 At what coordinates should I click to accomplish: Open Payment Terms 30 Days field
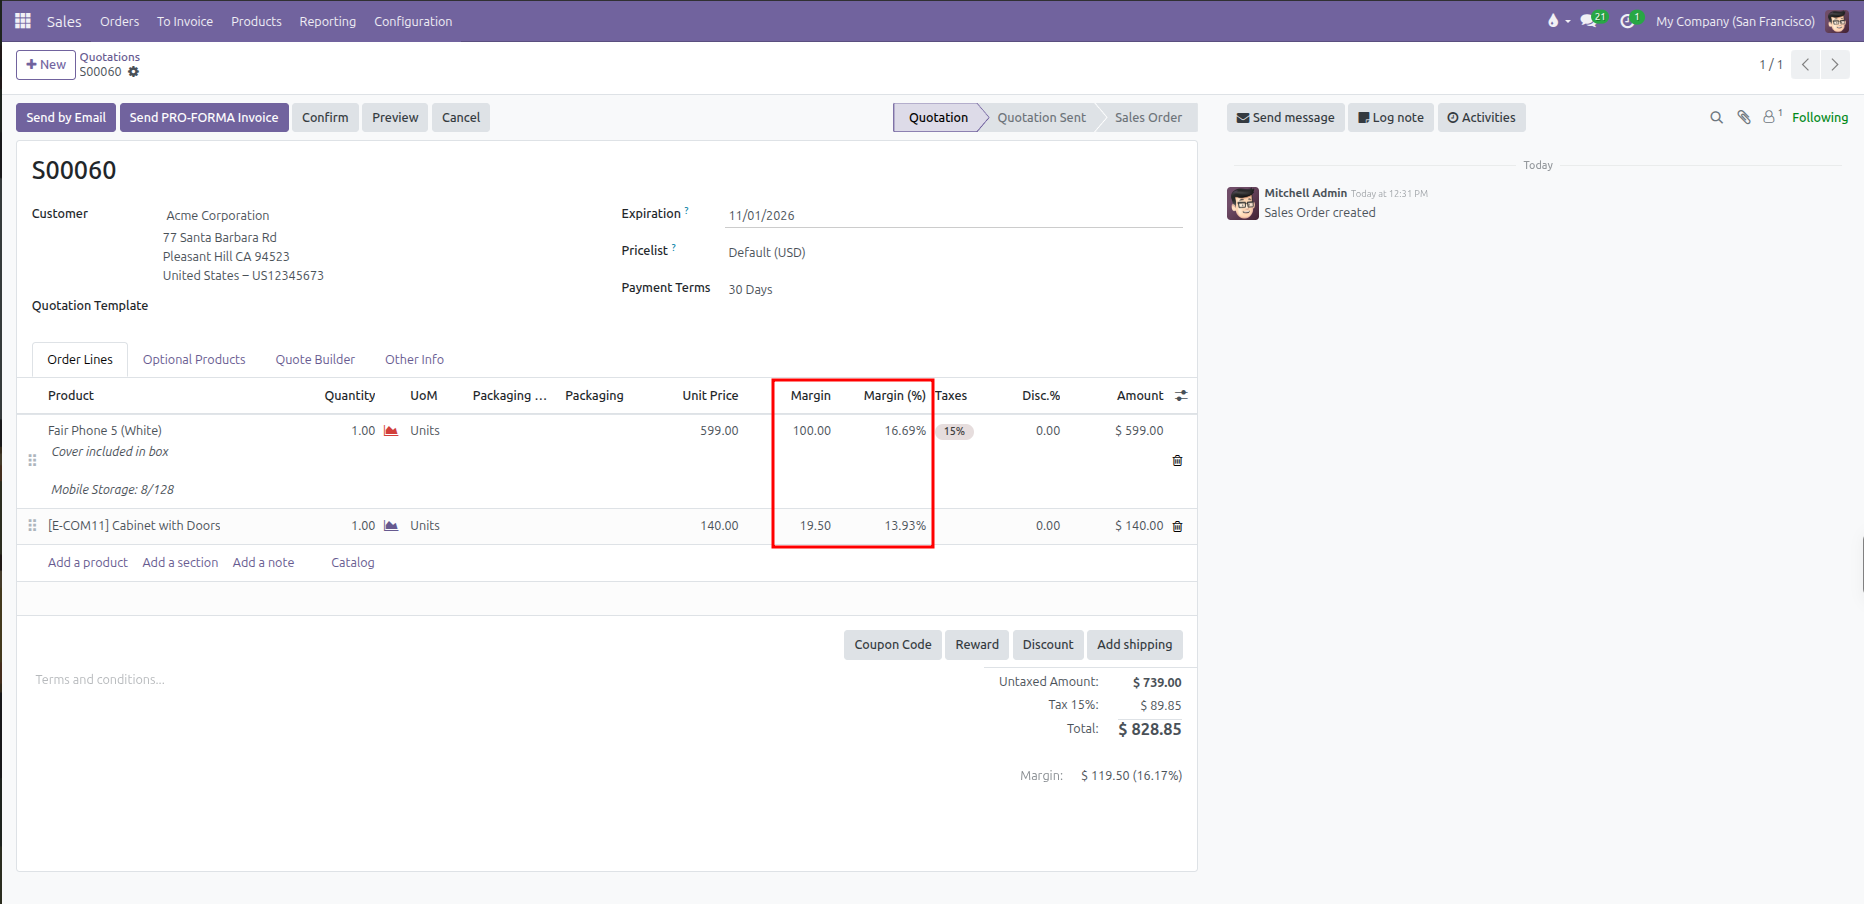coord(955,290)
